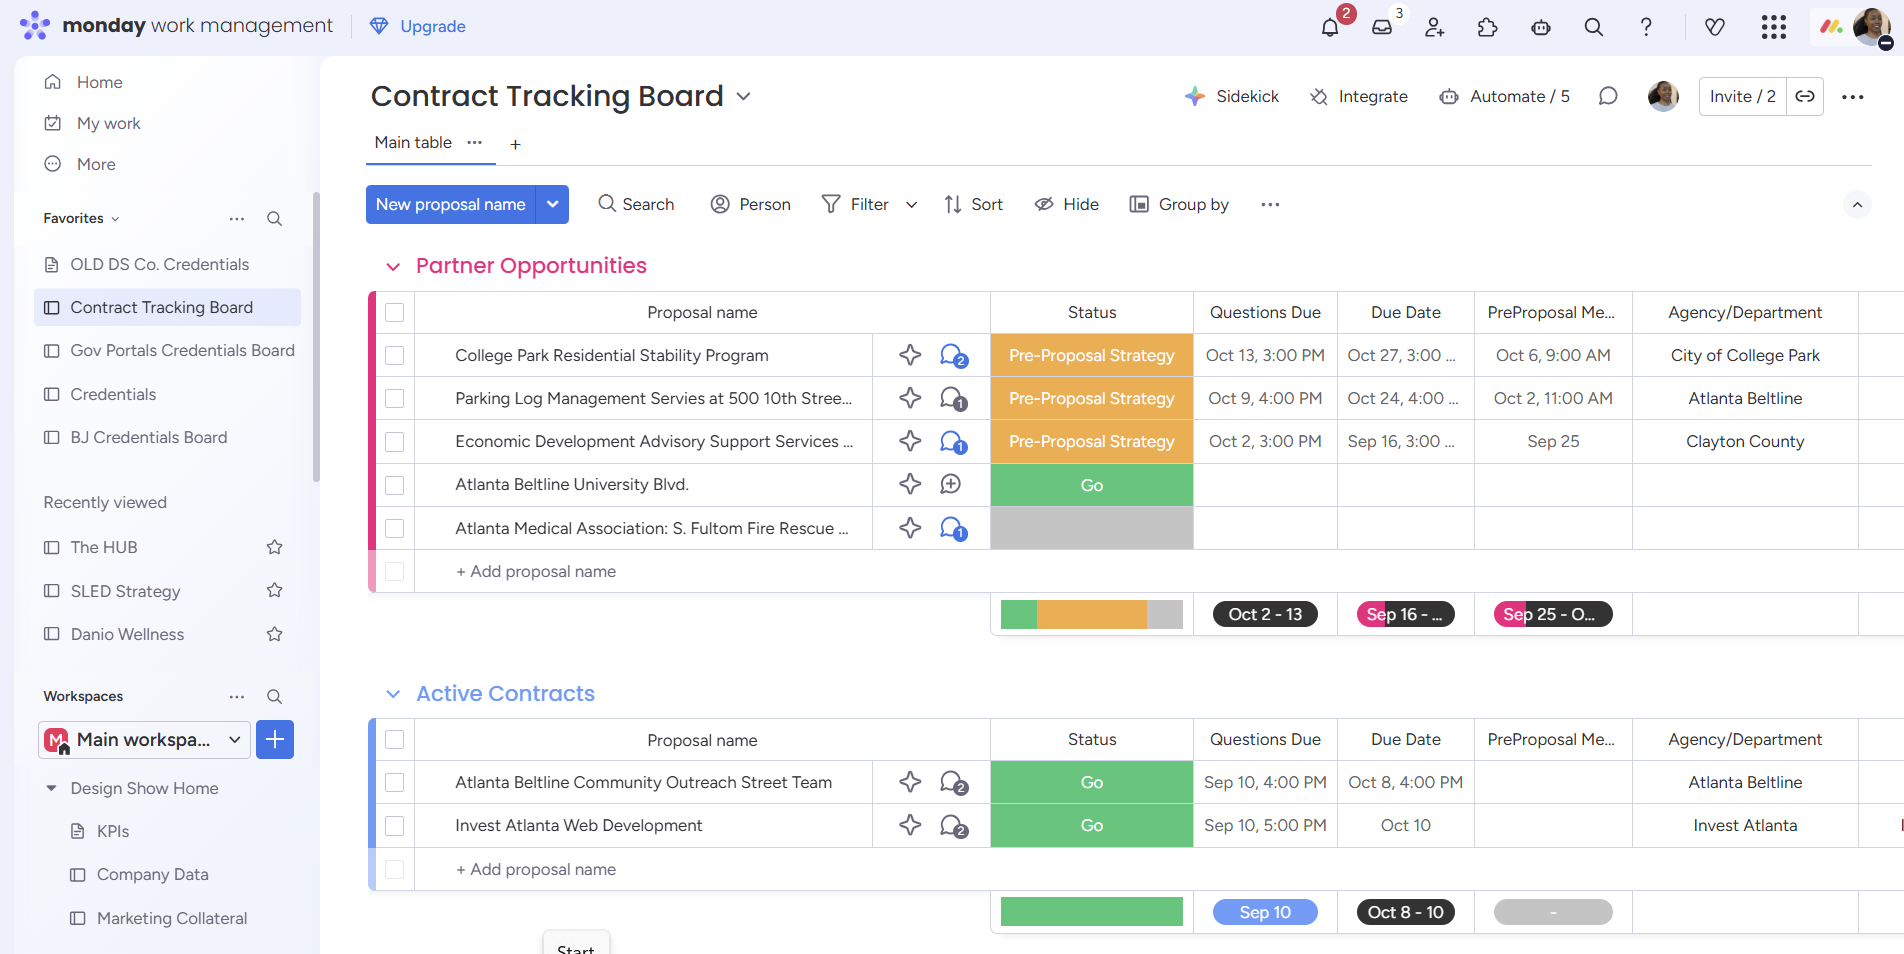
Task: Click the top bar search magnifier
Action: pyautogui.click(x=1594, y=27)
